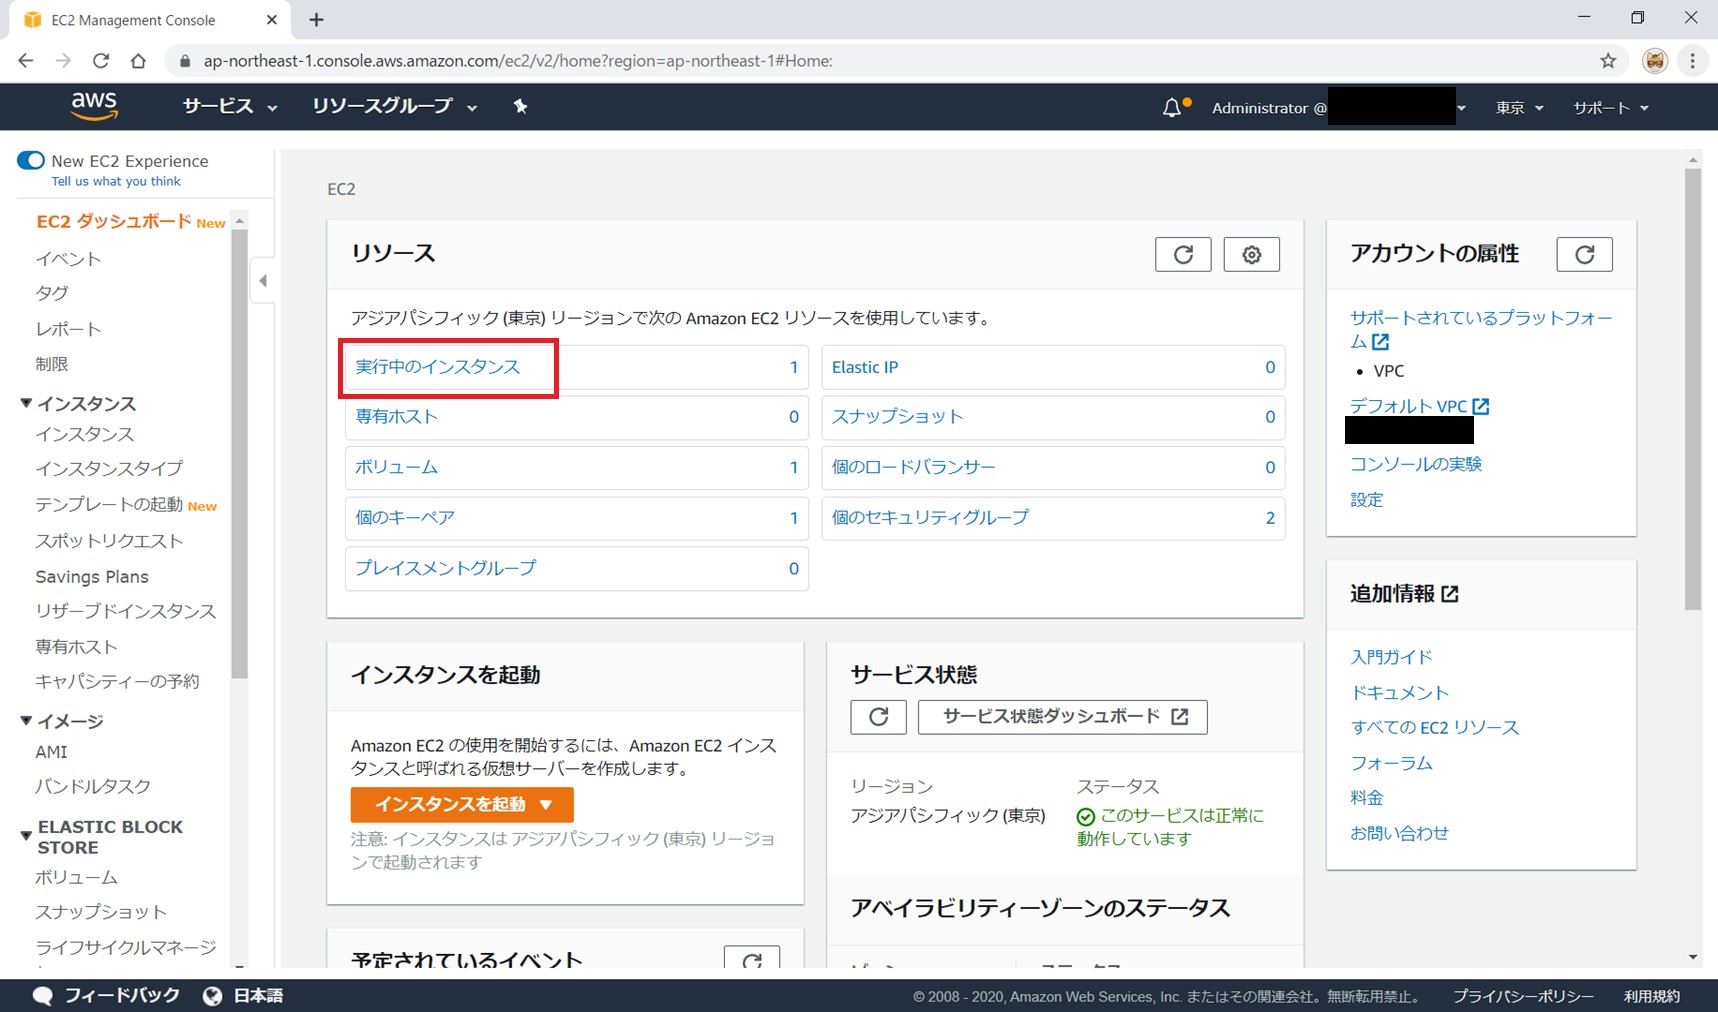Screen dimensions: 1718x1012
Task: Collapse the インスタンス sidebar section
Action: pyautogui.click(x=26, y=403)
